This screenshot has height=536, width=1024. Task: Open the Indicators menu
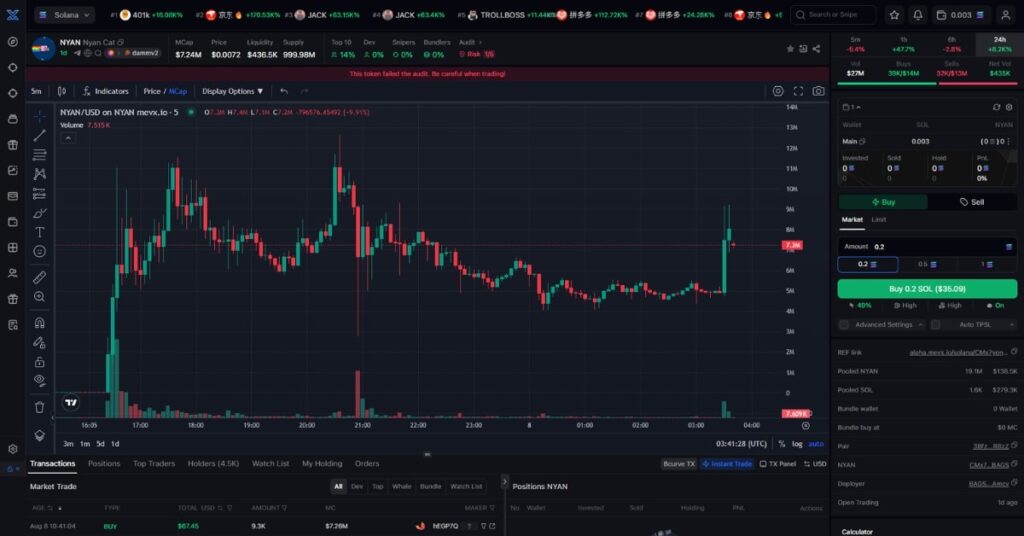coord(106,91)
